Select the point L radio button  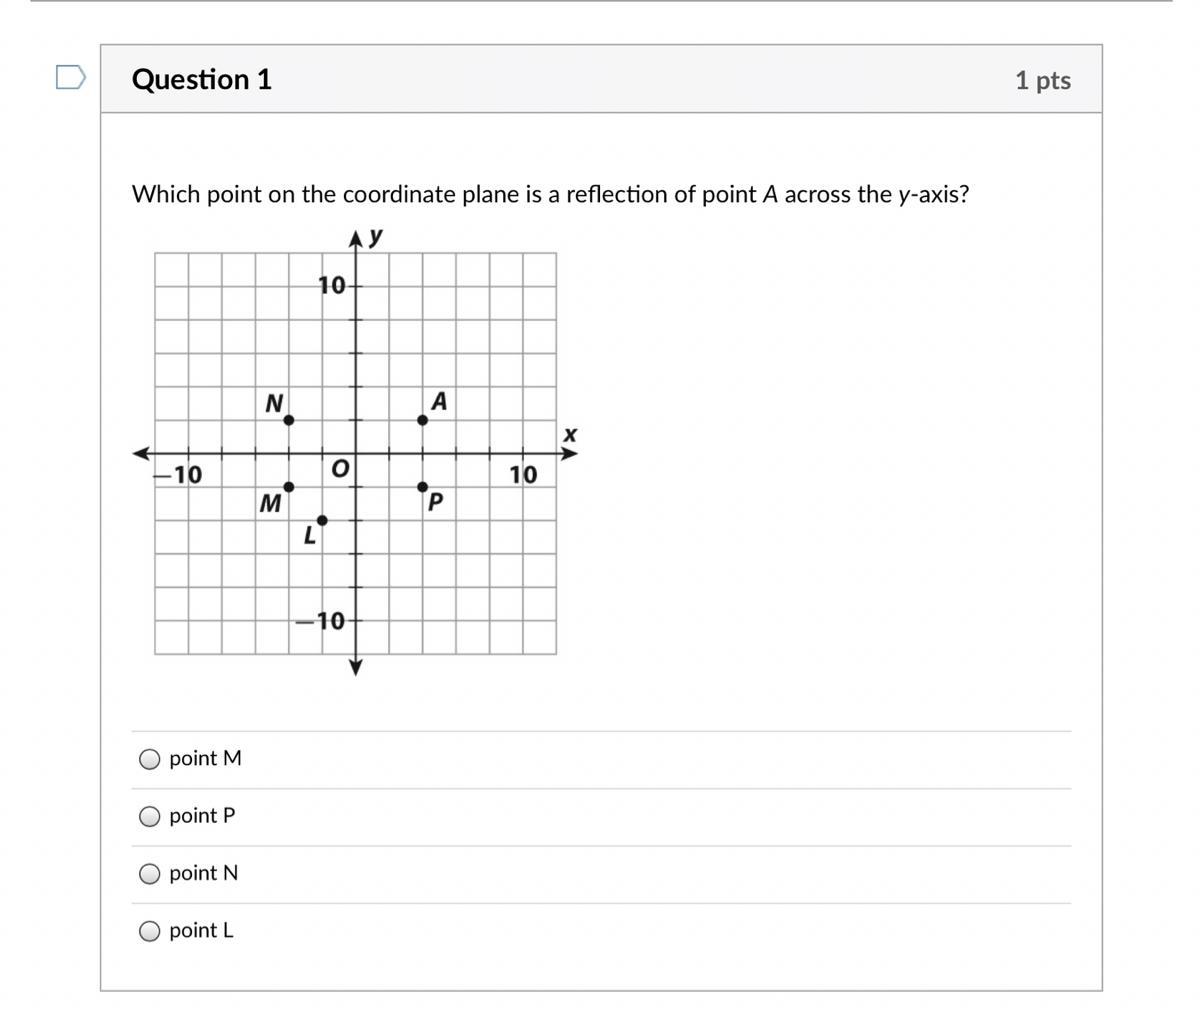[x=149, y=932]
